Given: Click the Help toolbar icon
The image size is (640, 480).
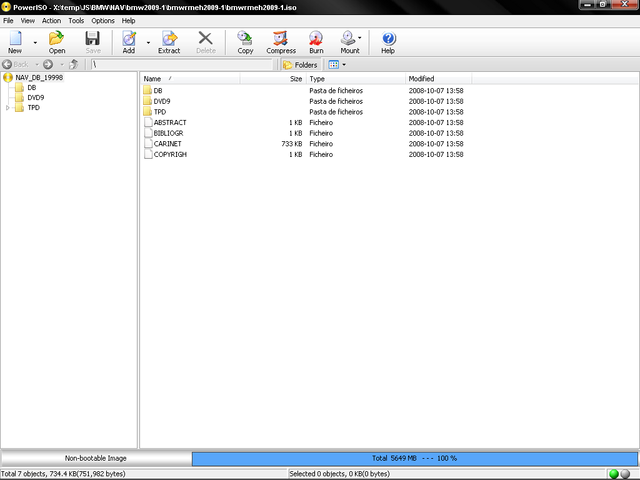Looking at the screenshot, I should click(388, 42).
